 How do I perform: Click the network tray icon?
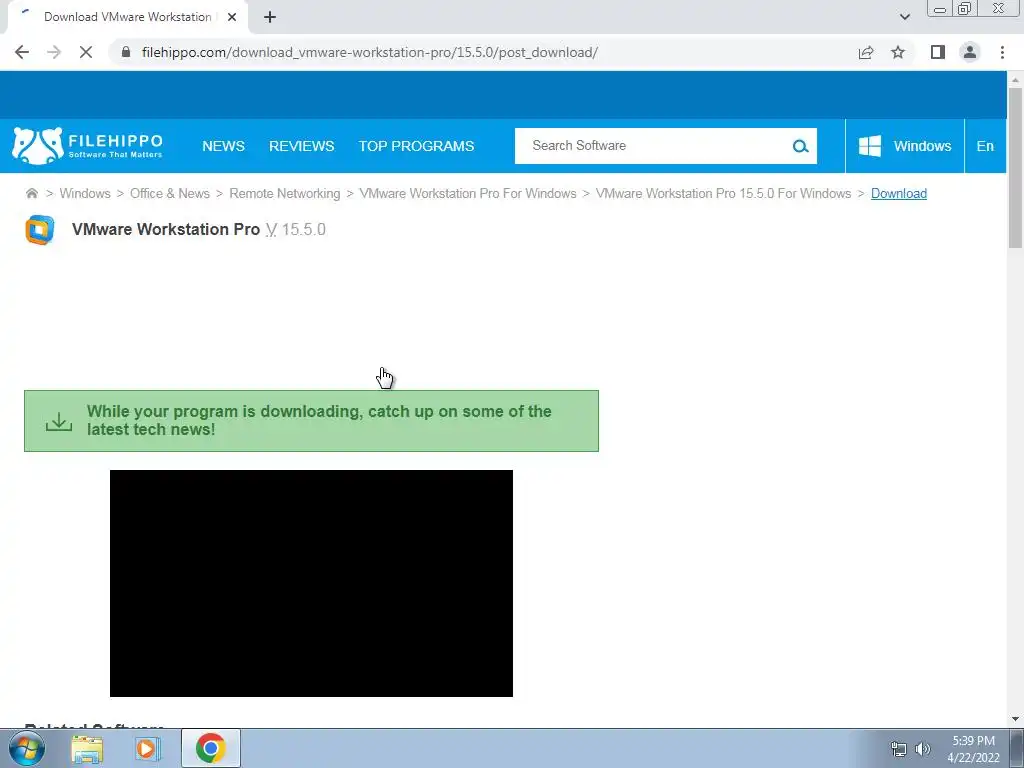click(x=899, y=749)
